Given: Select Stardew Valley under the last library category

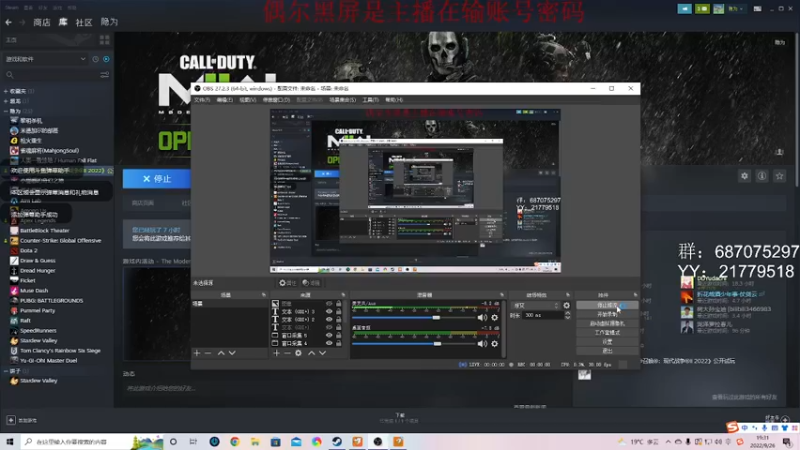Looking at the screenshot, I should pyautogui.click(x=38, y=381).
